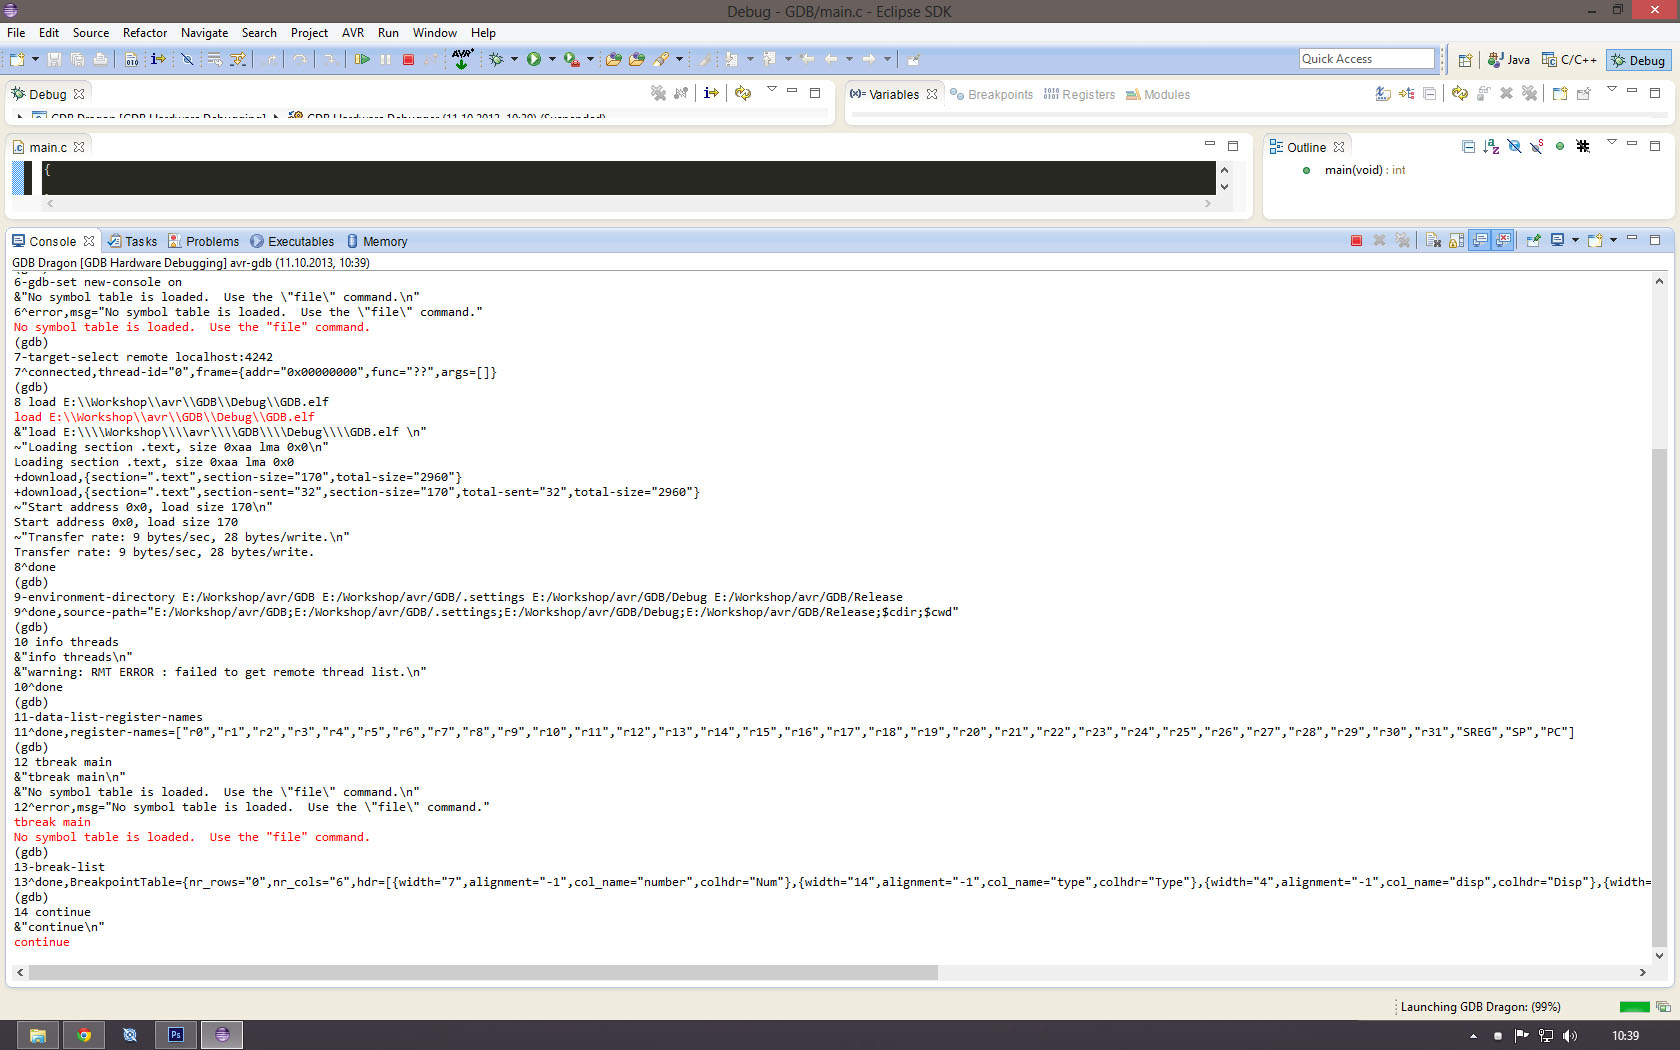
Task: Click the New file toolbar icon
Action: pyautogui.click(x=18, y=60)
